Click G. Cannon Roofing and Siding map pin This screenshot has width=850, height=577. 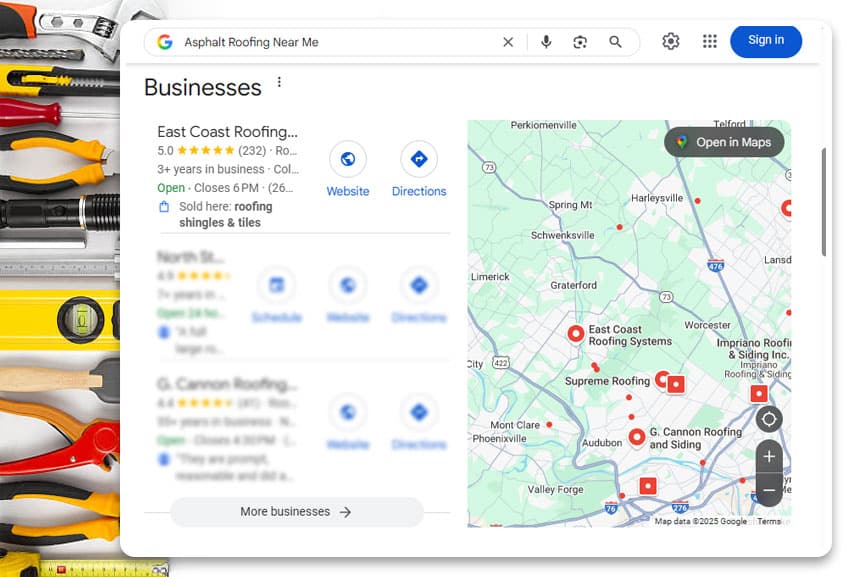pyautogui.click(x=637, y=437)
